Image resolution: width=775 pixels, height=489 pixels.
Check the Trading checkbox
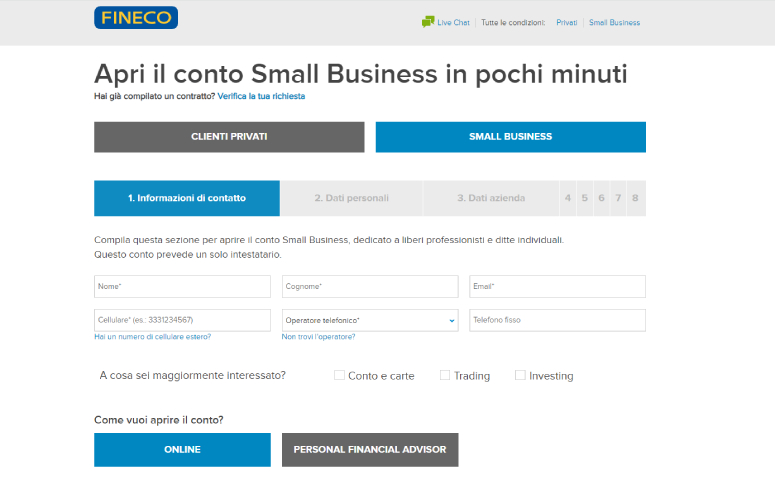445,375
